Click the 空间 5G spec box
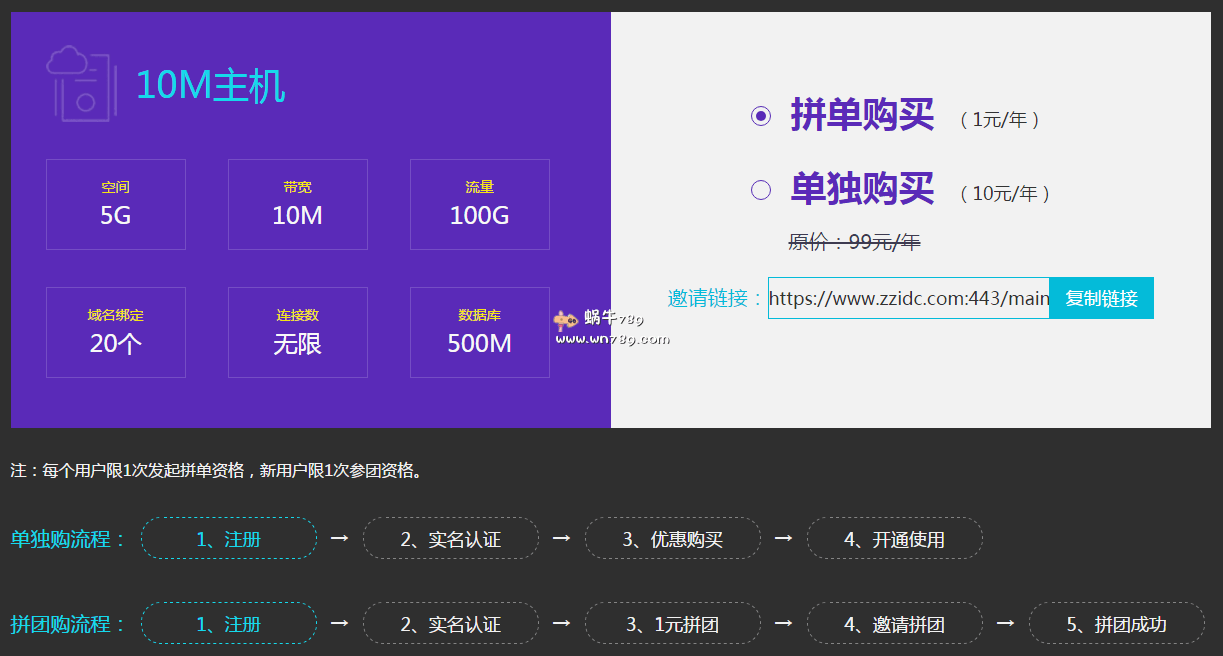This screenshot has width=1223, height=656. tap(116, 204)
